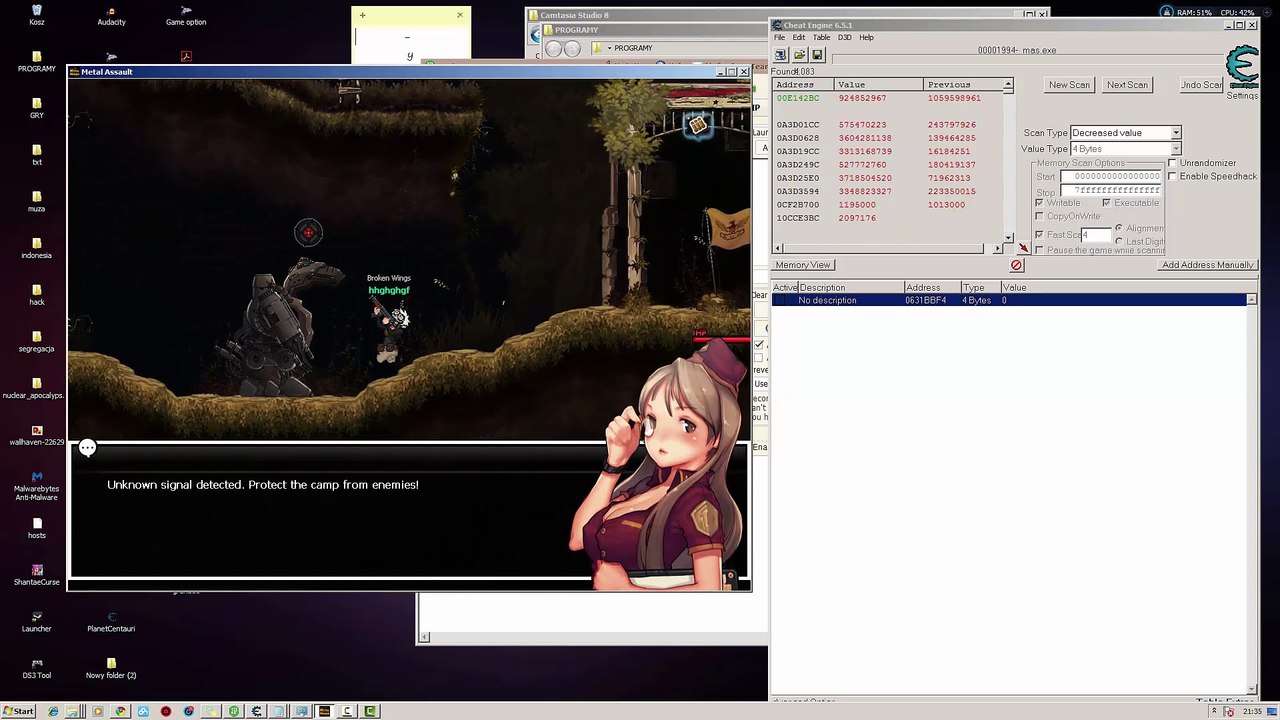1280x720 pixels.
Task: Switch to Cheat Engine gear taskbar icon
Action: (256, 712)
